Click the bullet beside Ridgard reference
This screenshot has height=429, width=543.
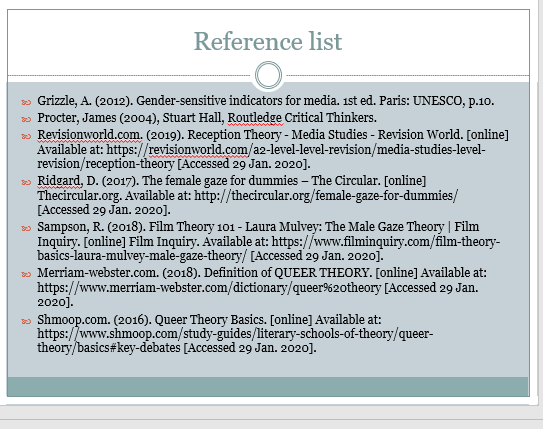(26, 182)
